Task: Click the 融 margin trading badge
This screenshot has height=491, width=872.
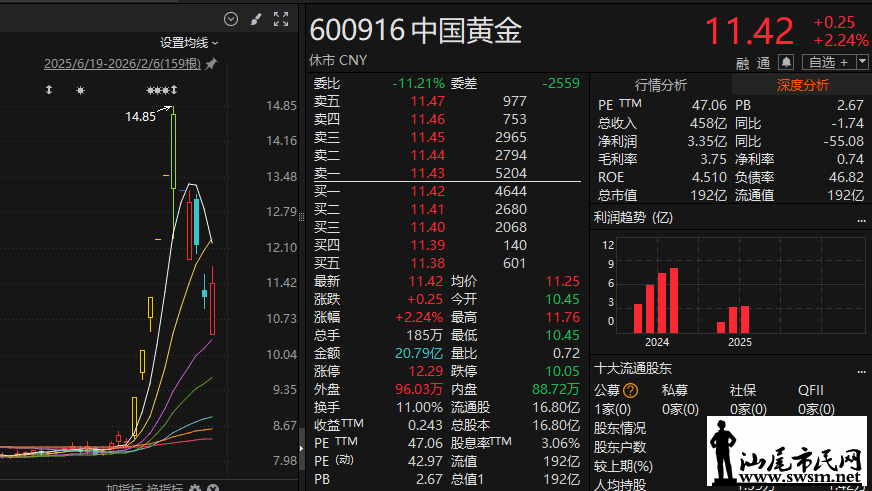Action: click(x=742, y=62)
